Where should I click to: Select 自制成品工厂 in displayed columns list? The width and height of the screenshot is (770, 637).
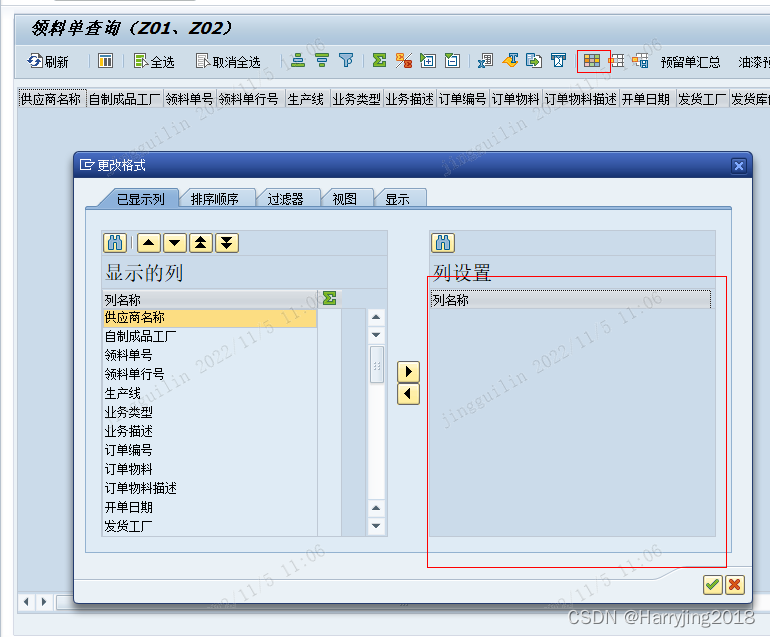pyautogui.click(x=210, y=336)
